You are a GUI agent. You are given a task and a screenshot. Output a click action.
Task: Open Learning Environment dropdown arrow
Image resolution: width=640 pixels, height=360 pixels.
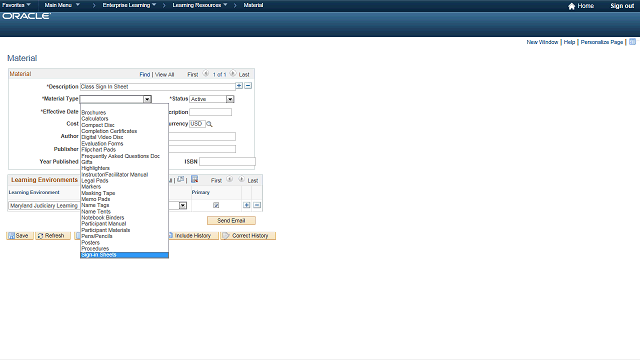(183, 205)
